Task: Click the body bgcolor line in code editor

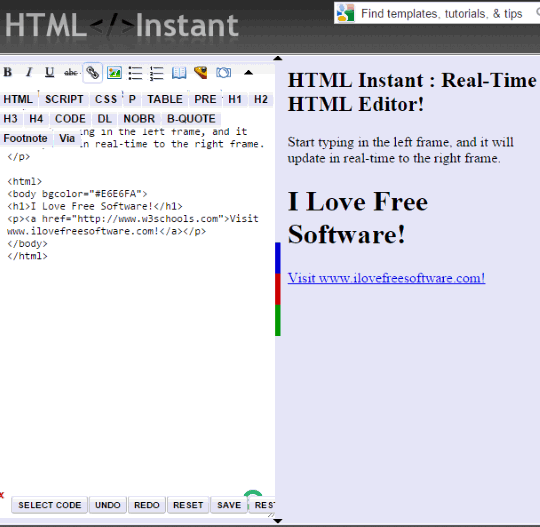Action: coord(77,194)
